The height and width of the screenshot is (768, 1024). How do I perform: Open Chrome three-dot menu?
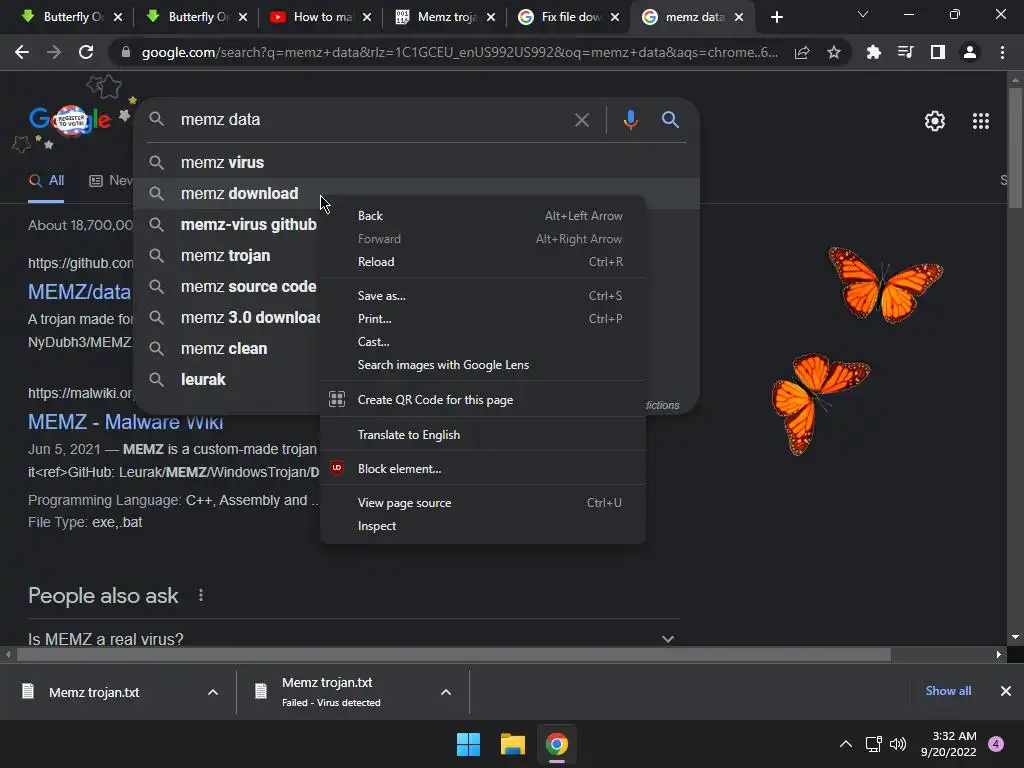click(x=1002, y=52)
